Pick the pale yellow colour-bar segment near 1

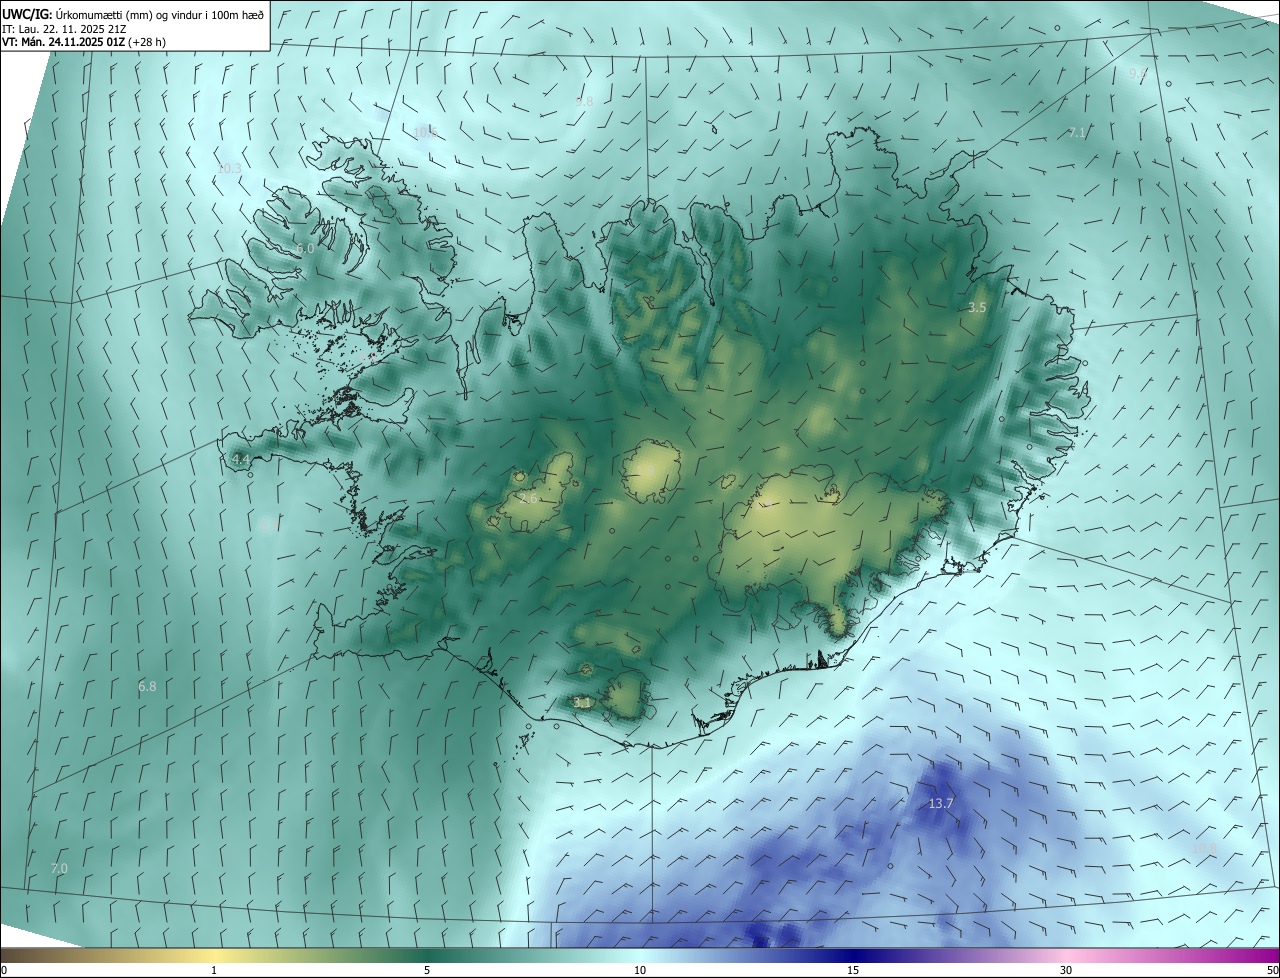214,955
